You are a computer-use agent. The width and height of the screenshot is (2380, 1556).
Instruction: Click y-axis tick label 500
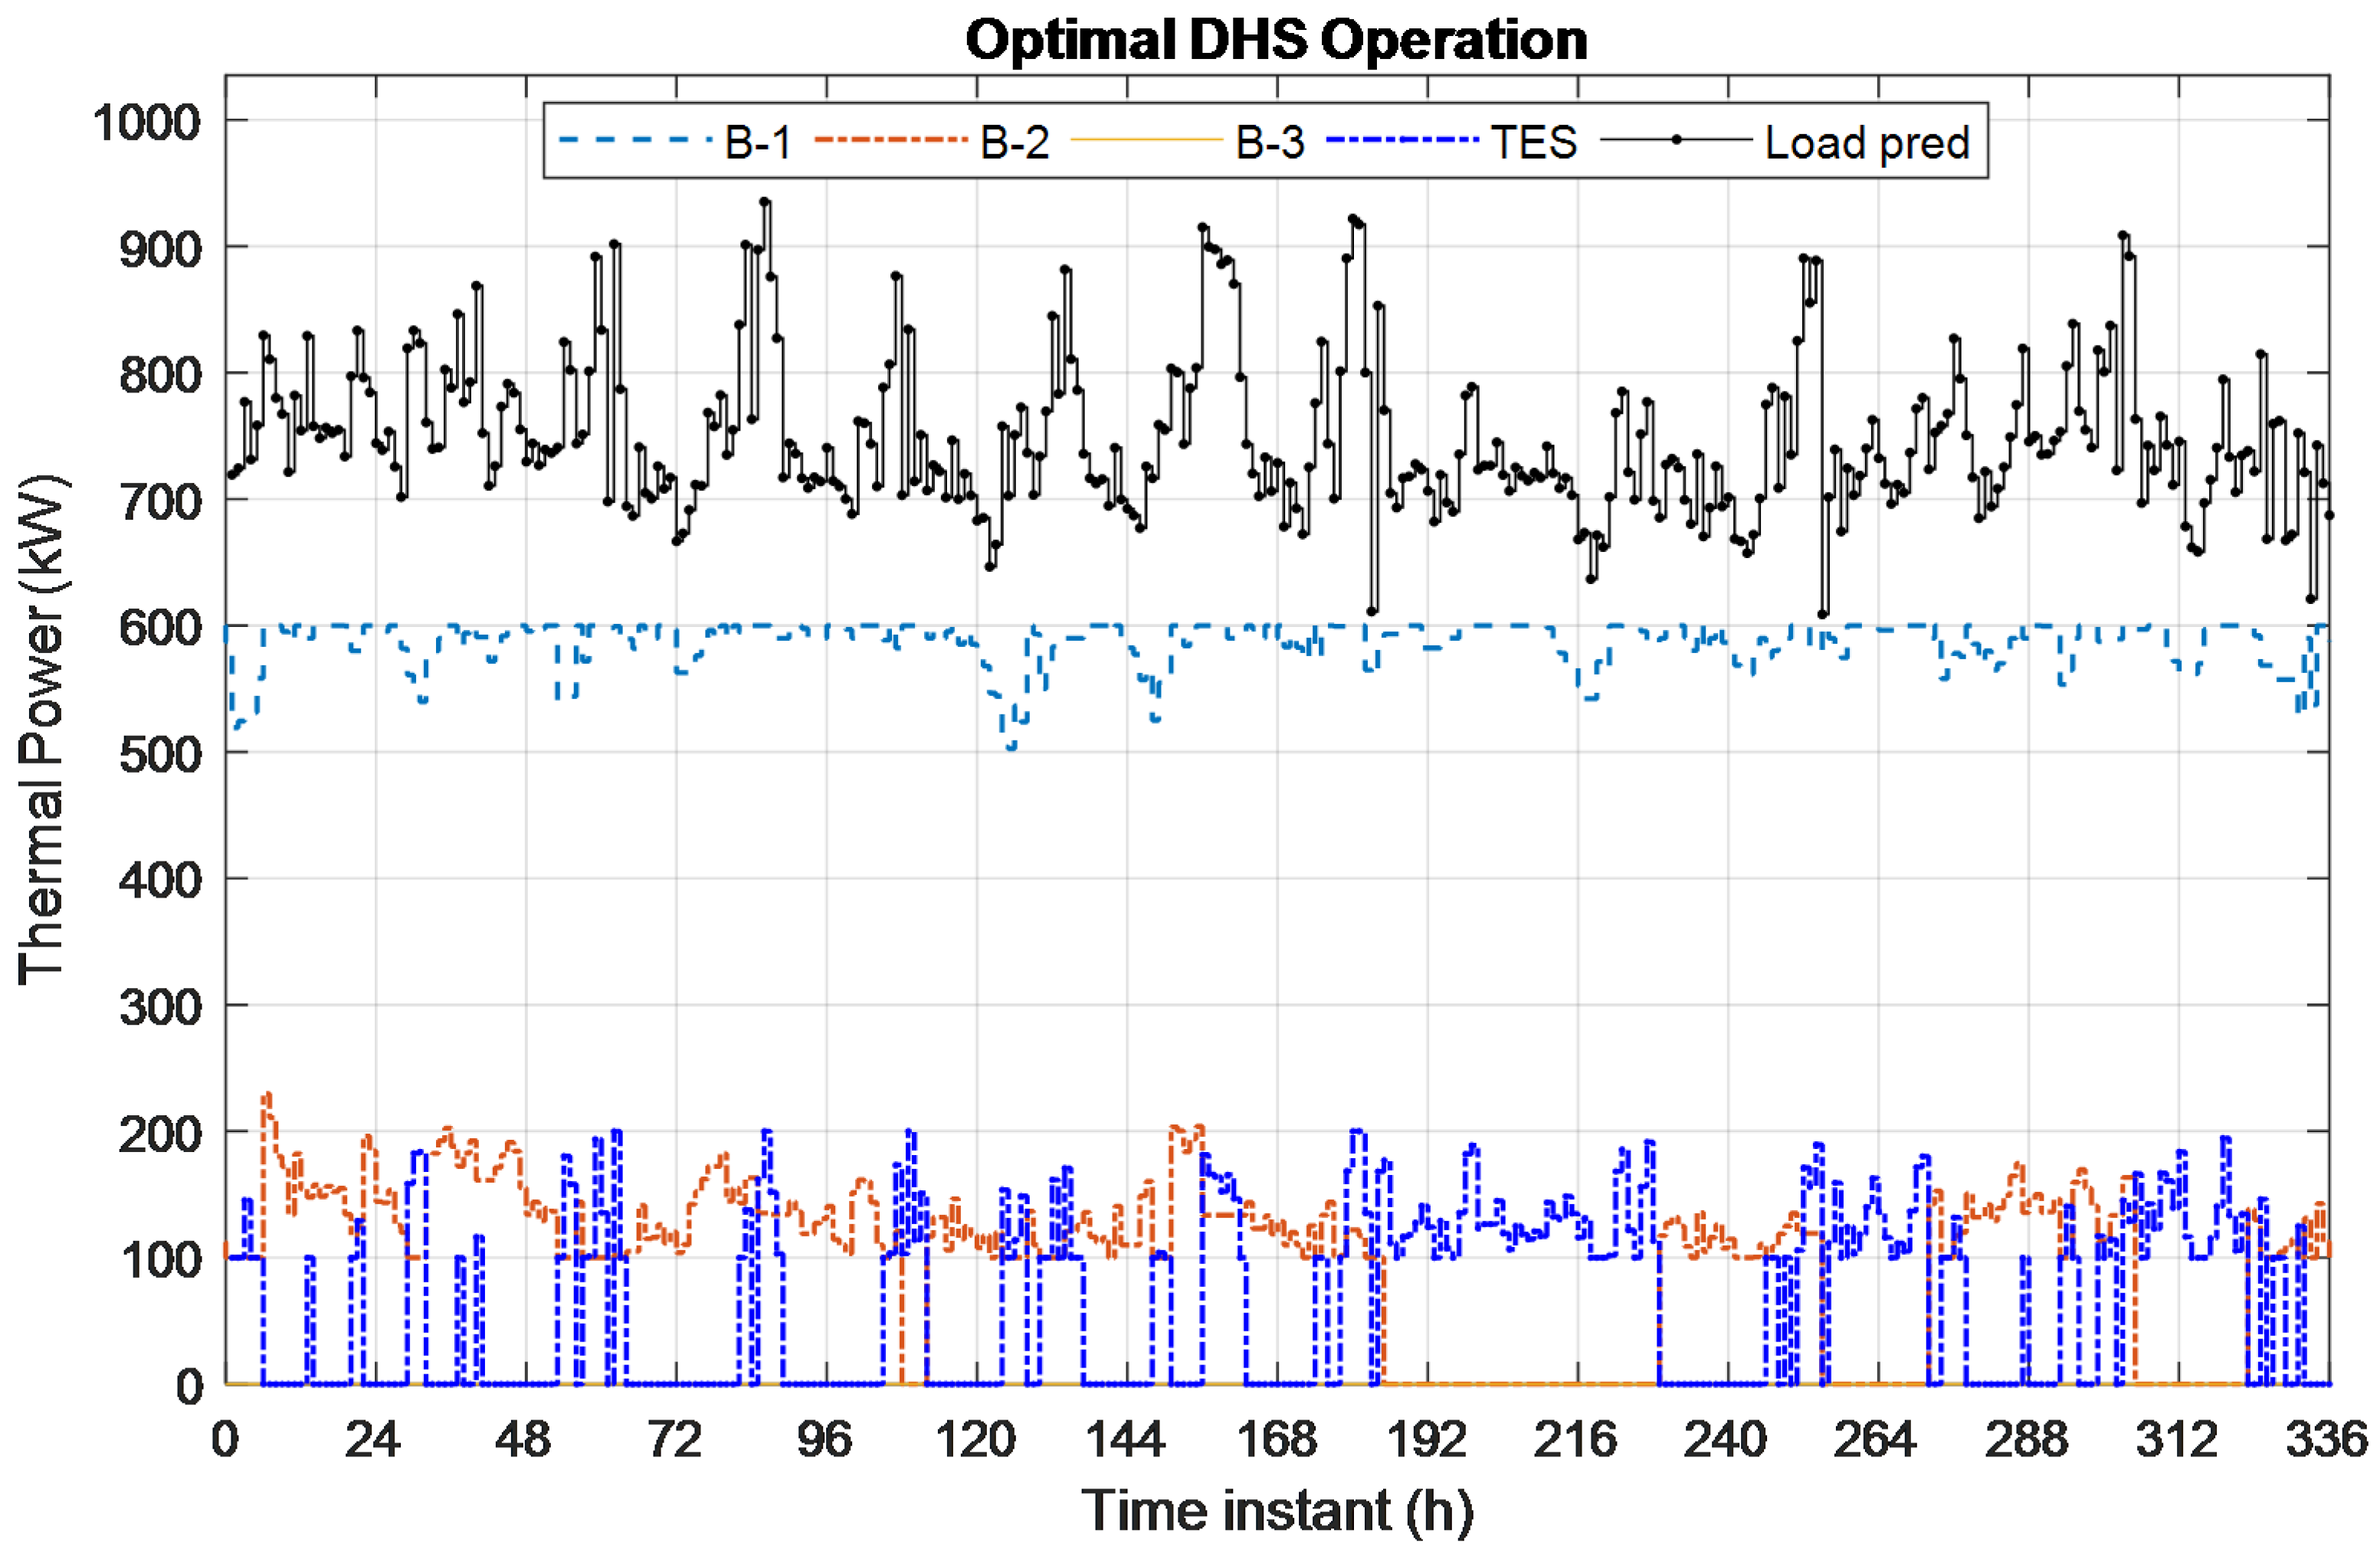pos(160,754)
